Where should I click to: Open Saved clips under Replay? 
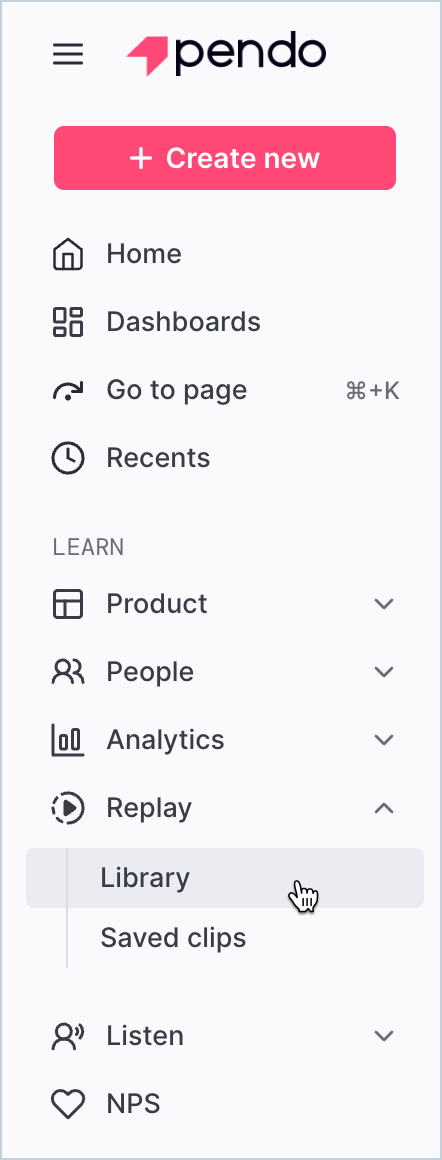click(x=173, y=938)
